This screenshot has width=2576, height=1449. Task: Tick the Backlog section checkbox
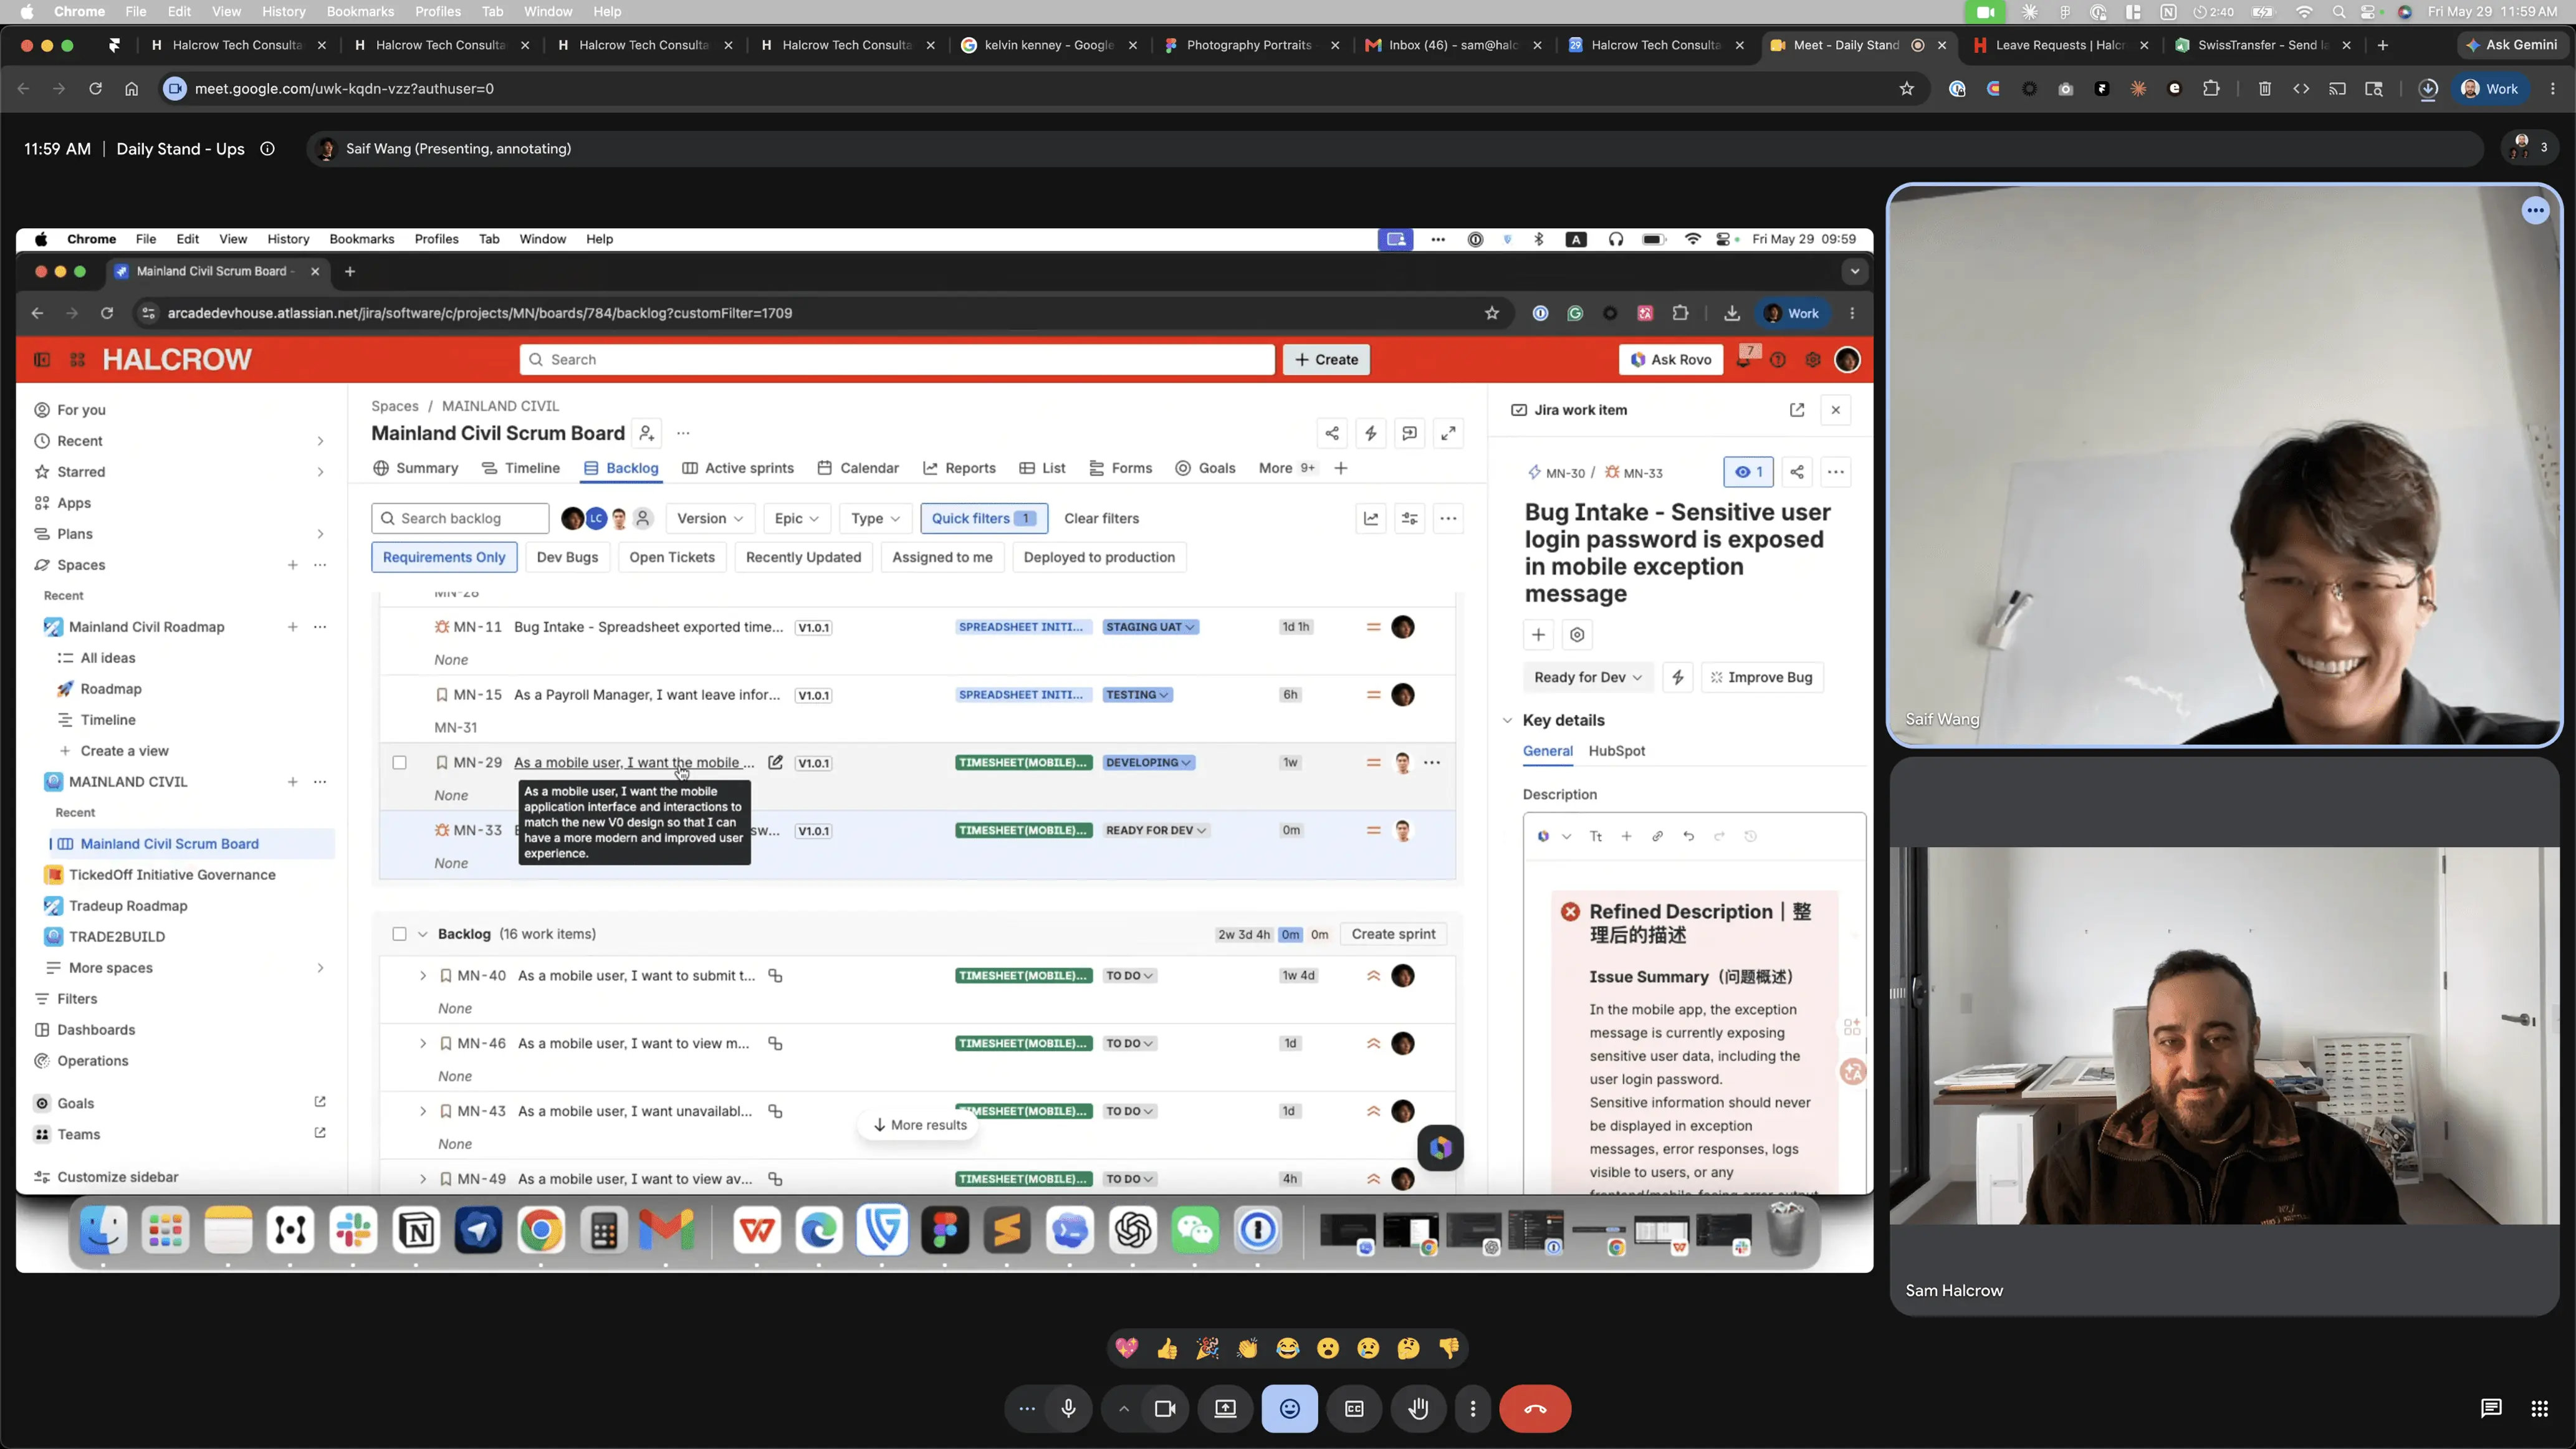tap(399, 934)
